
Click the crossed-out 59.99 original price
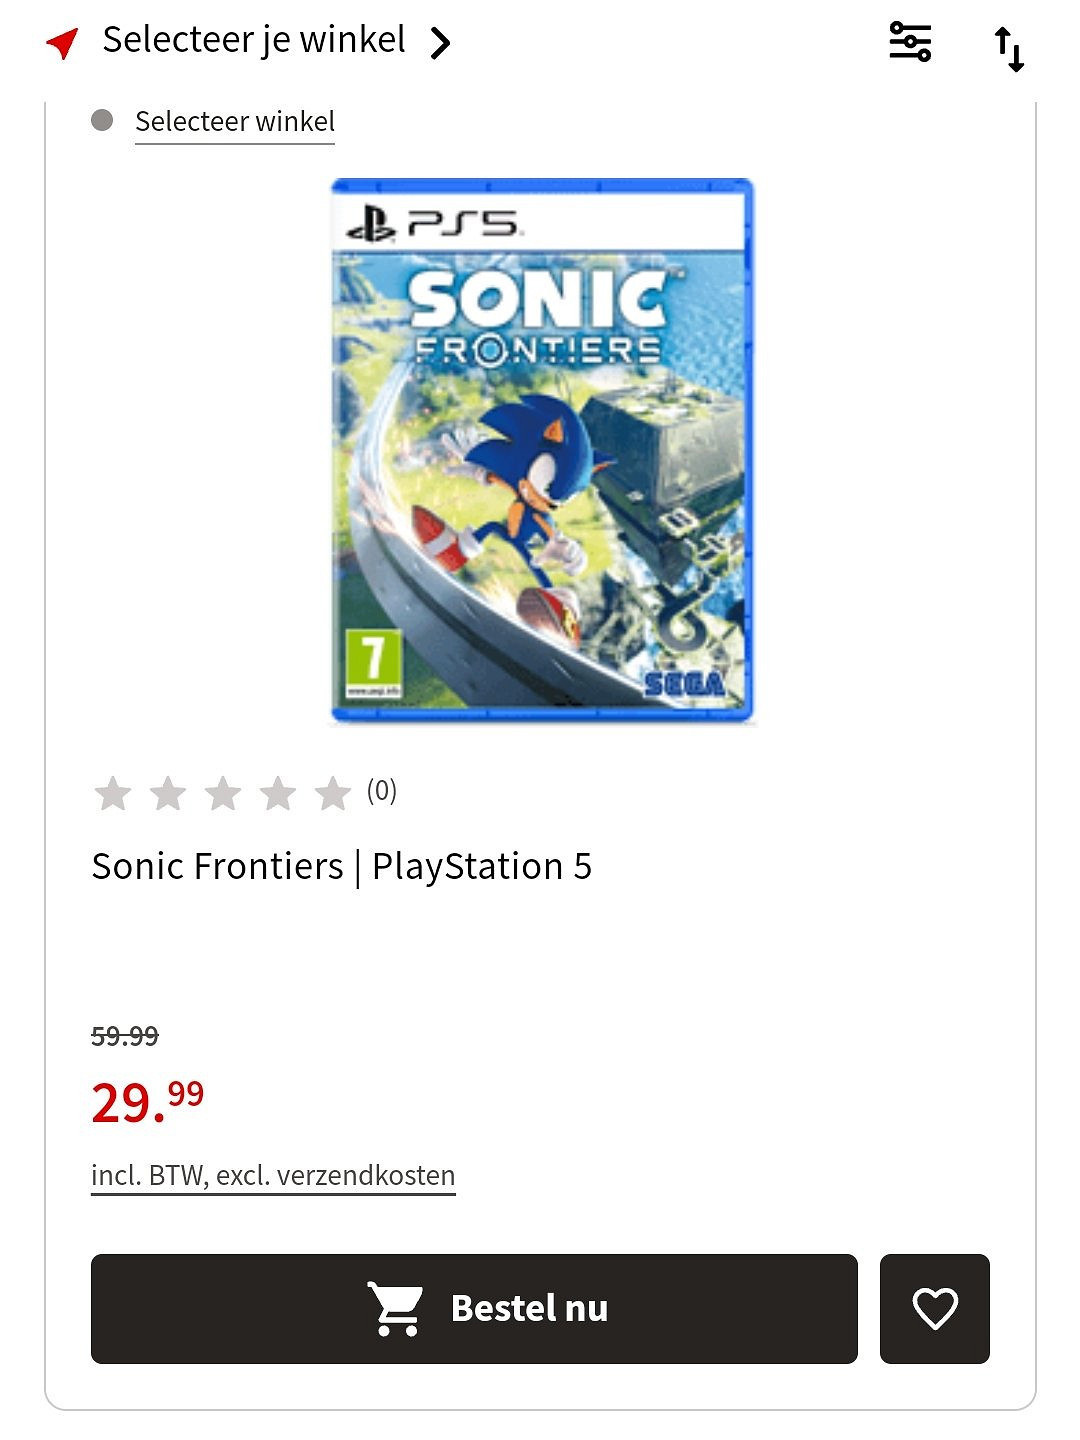pyautogui.click(x=125, y=1036)
